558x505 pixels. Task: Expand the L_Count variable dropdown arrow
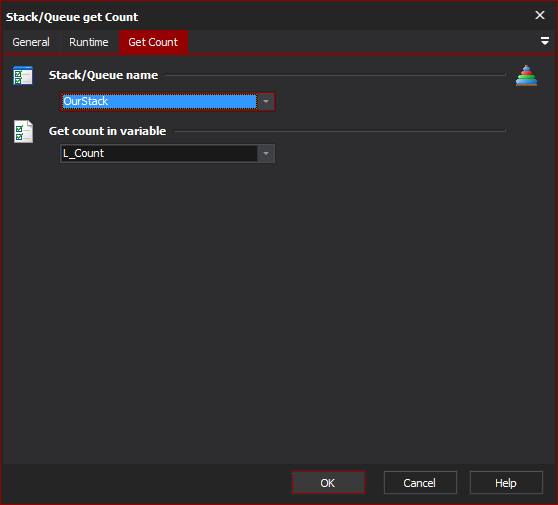pos(266,153)
